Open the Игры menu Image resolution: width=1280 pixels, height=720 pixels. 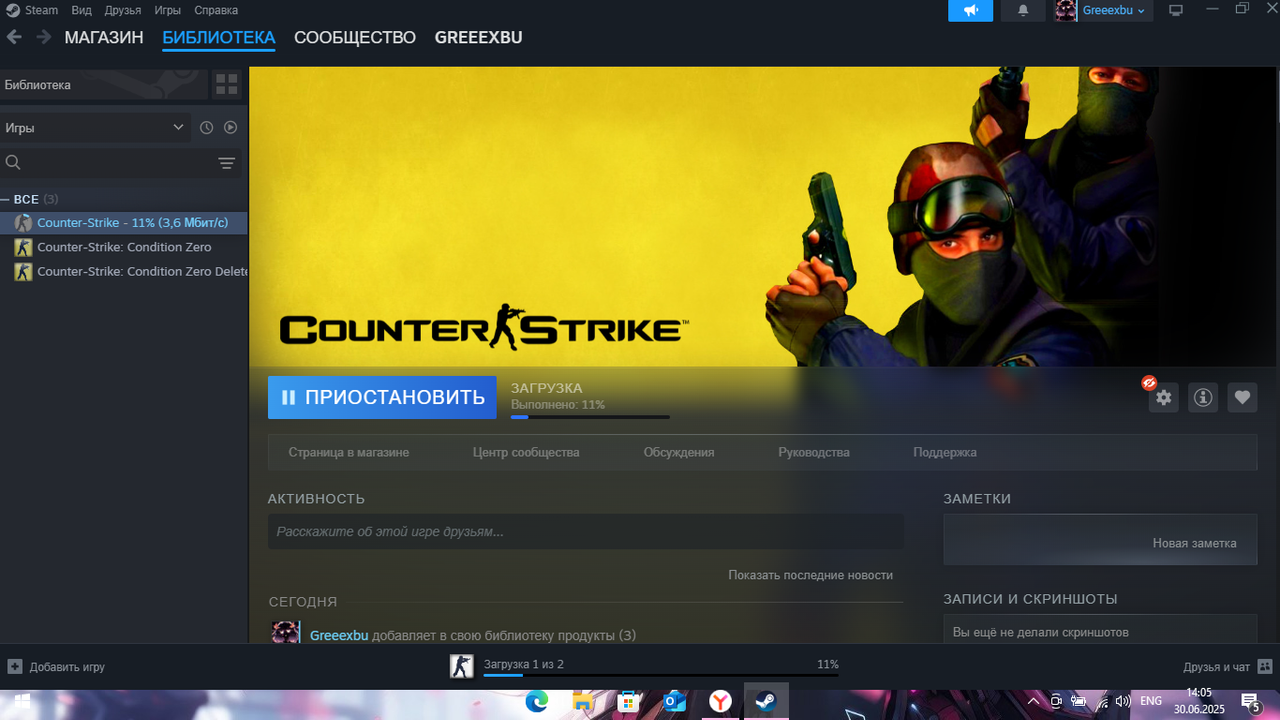click(x=168, y=10)
